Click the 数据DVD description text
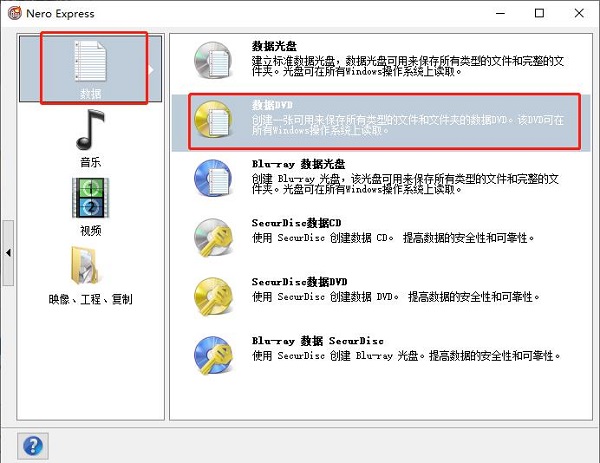Image resolution: width=600 pixels, height=463 pixels. pyautogui.click(x=408, y=125)
